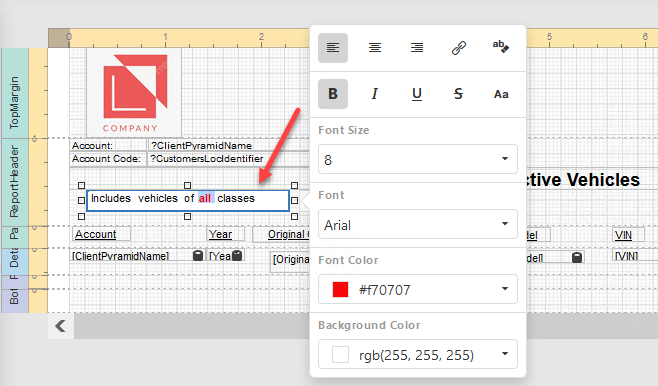
Task: Open the Font Size dropdown
Action: coord(418,159)
